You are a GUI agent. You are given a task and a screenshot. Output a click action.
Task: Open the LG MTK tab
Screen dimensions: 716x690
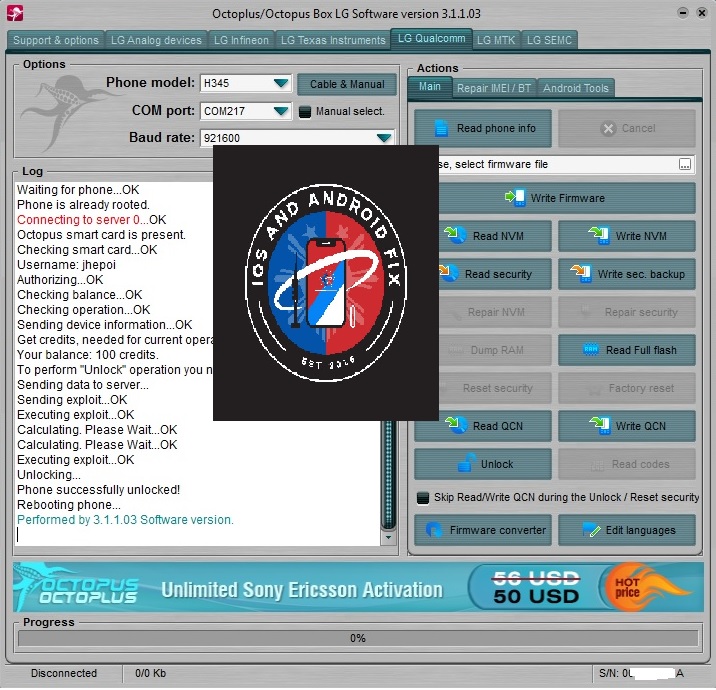[x=496, y=40]
